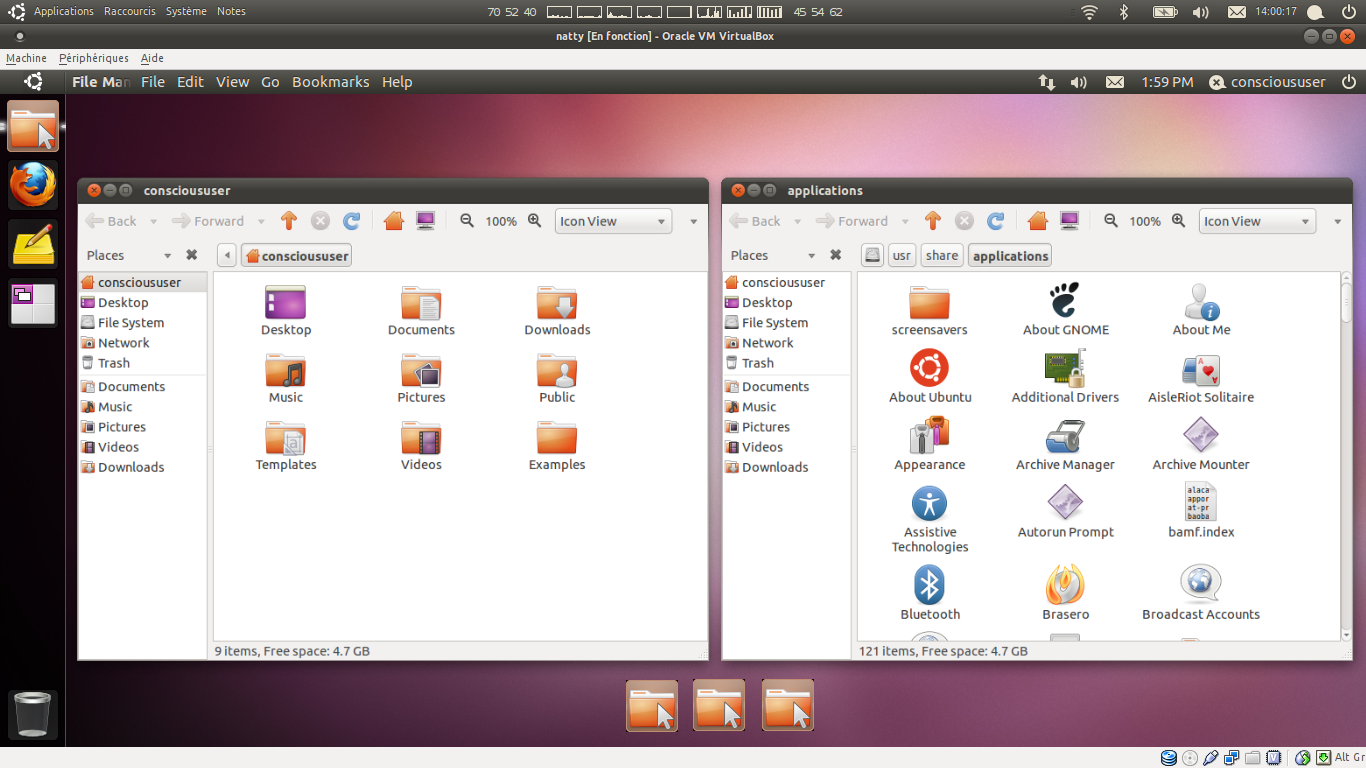The height and width of the screenshot is (768, 1366).
Task: Click the 'usr' path button
Action: (902, 256)
